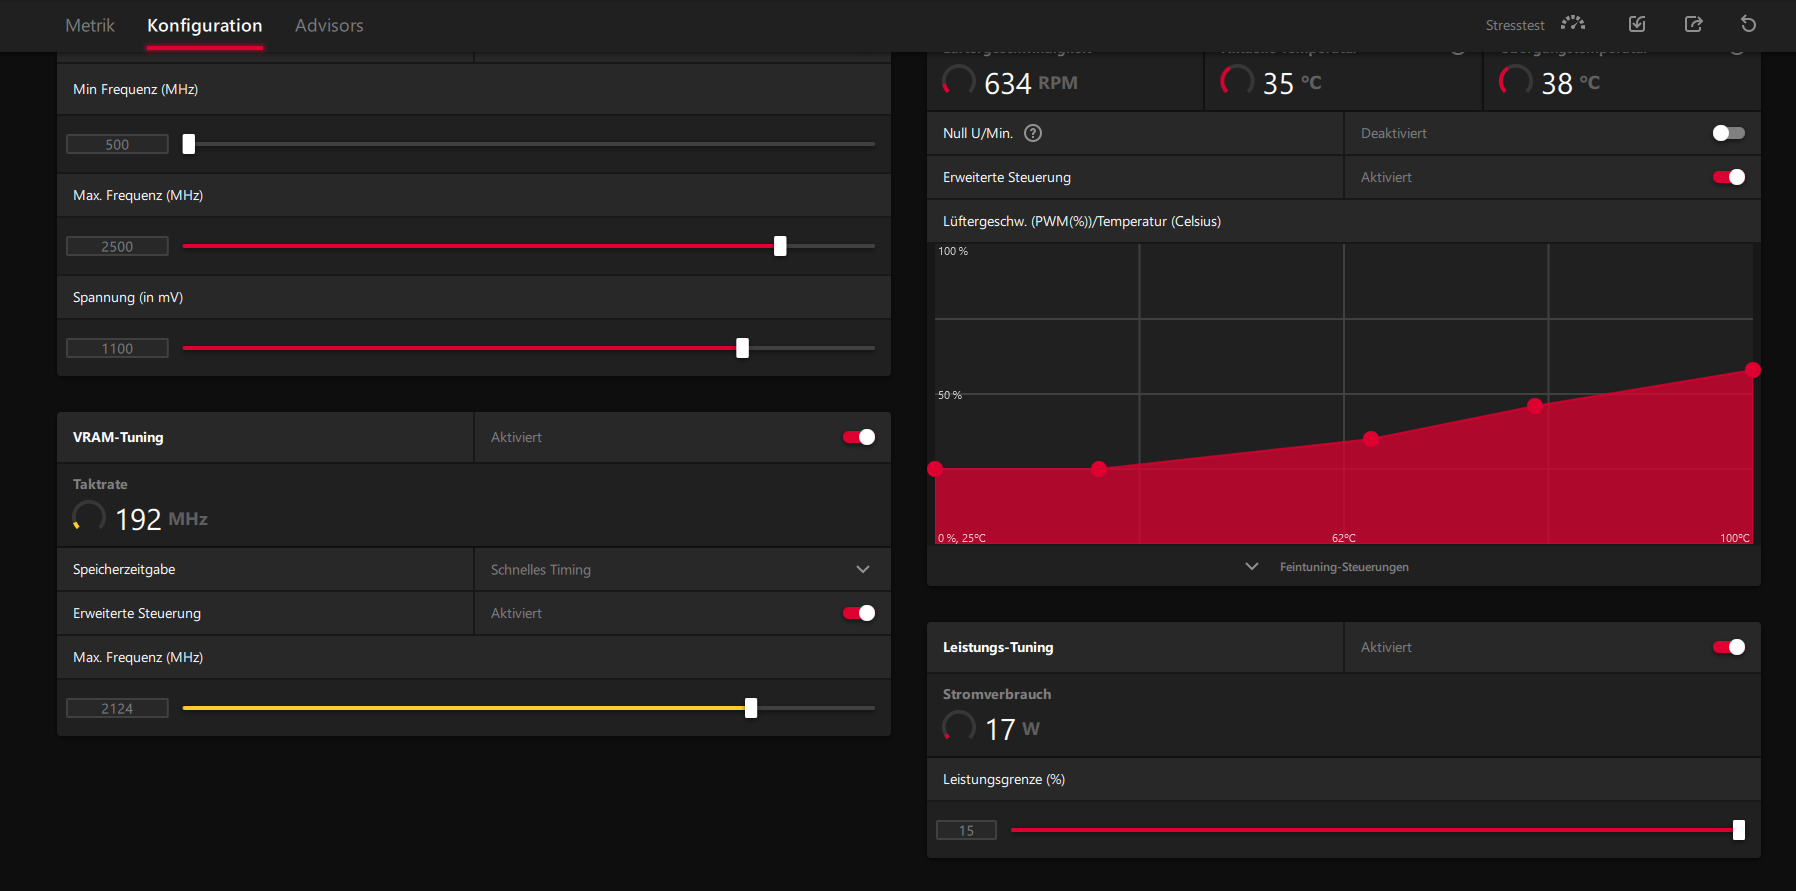Click the GPU Max. Frequenz slider handle

pyautogui.click(x=780, y=246)
